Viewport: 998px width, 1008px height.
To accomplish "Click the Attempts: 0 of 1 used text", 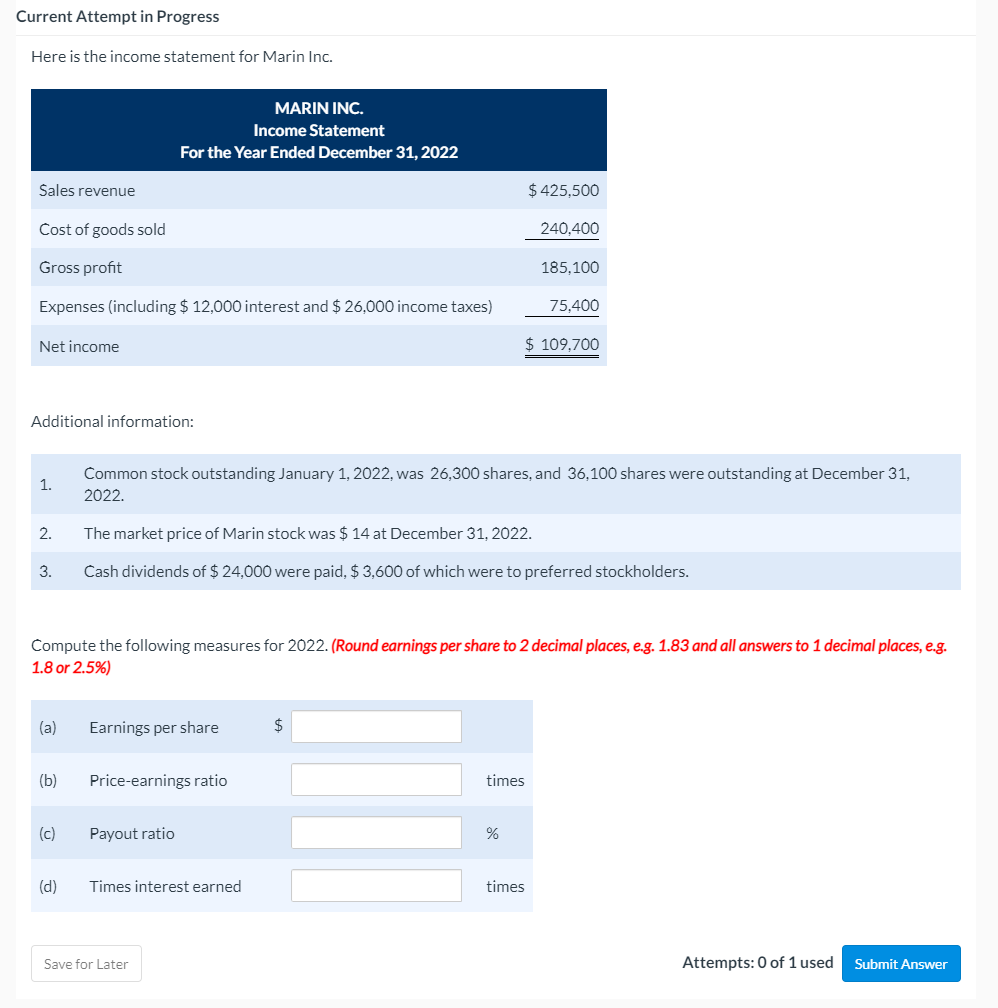I will pyautogui.click(x=758, y=962).
